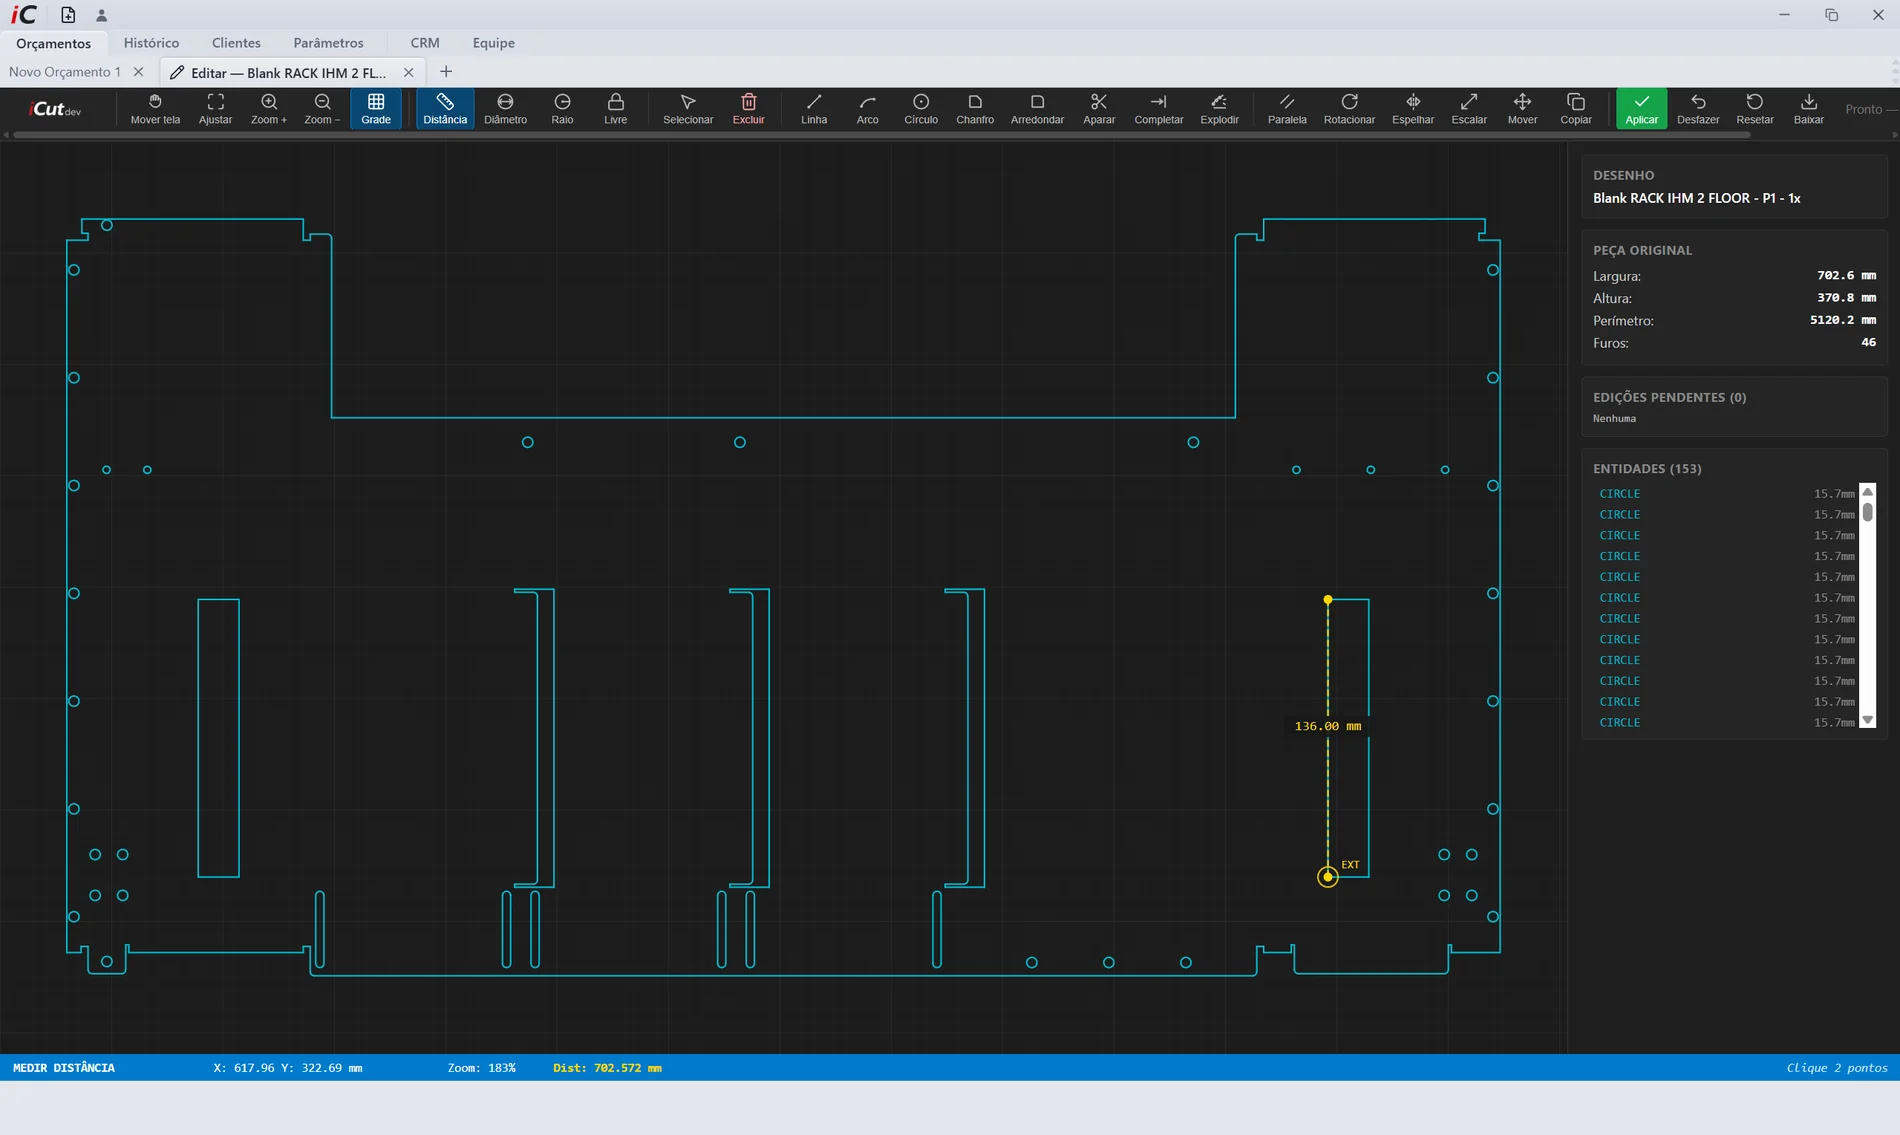Open the Orçamentos menu tab
This screenshot has height=1135, width=1900.
coord(53,43)
